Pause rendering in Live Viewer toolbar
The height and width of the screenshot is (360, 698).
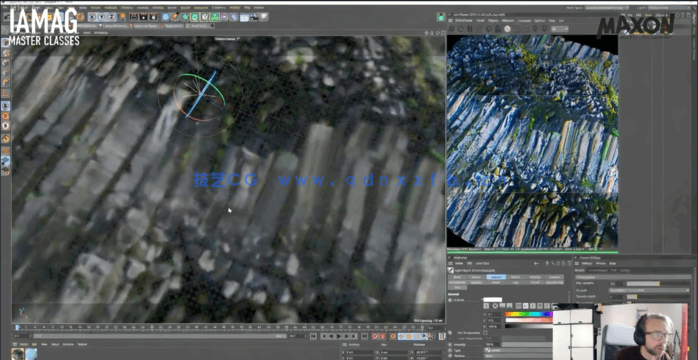pyautogui.click(x=470, y=28)
